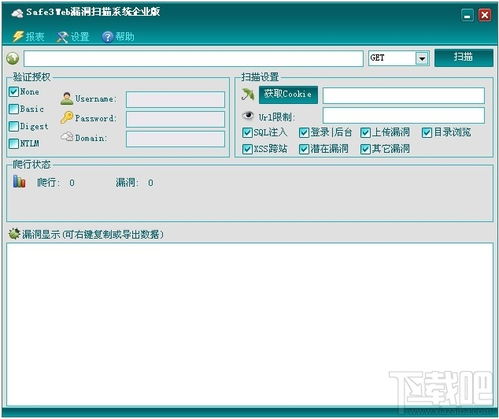Click the green globe icon beside URL bar
Viewport: 499px width, 419px height.
[13, 59]
